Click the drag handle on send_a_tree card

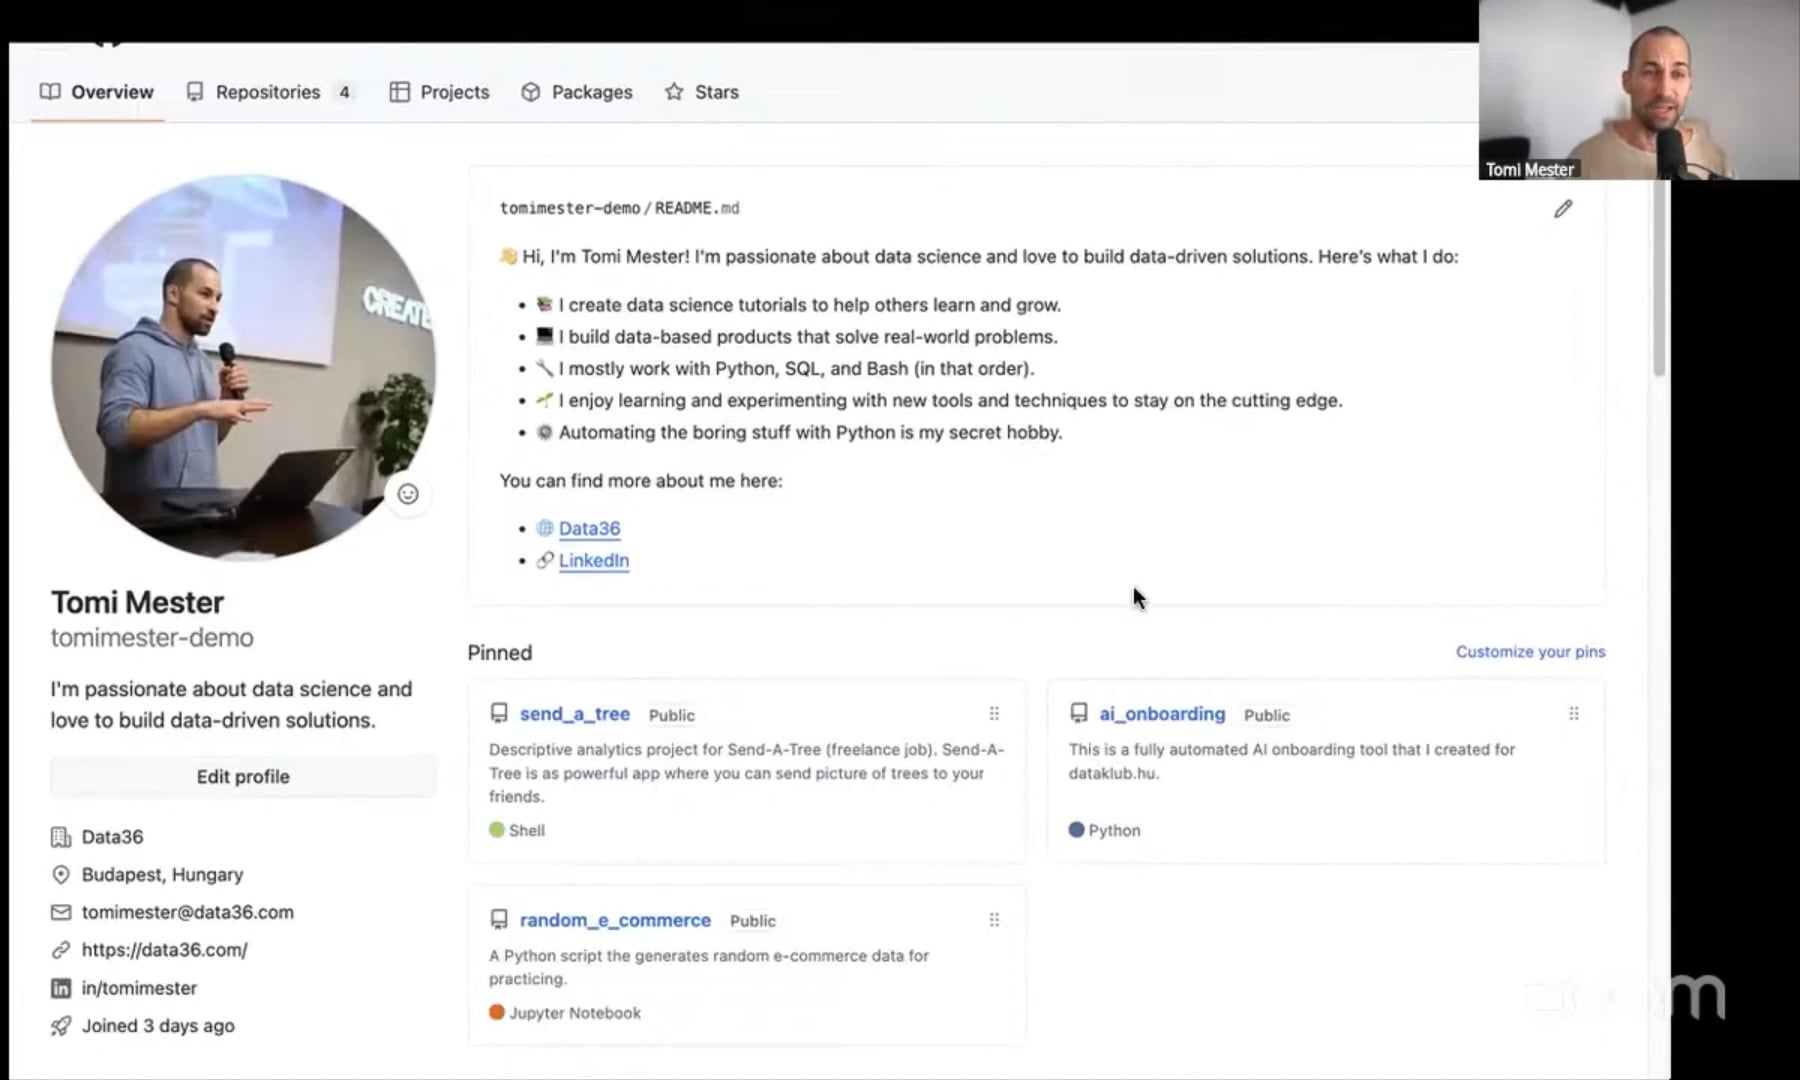(994, 714)
